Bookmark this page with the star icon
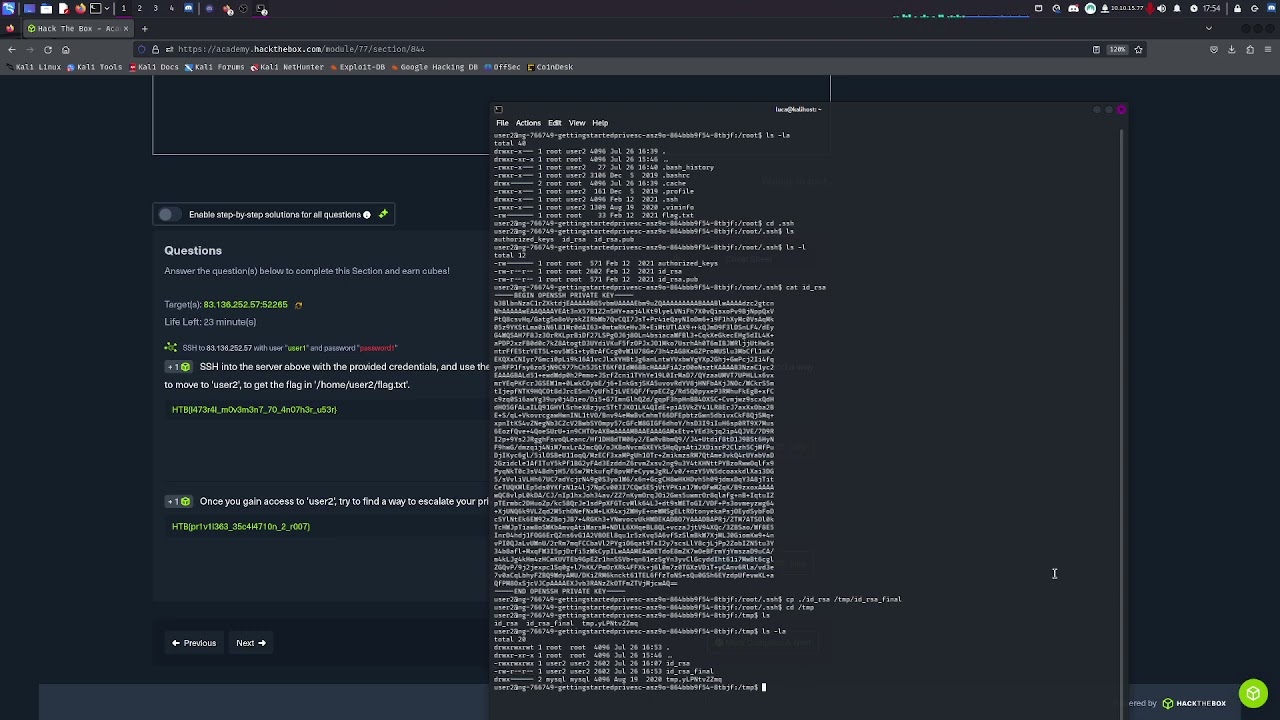Image resolution: width=1280 pixels, height=720 pixels. pyautogui.click(x=1138, y=49)
